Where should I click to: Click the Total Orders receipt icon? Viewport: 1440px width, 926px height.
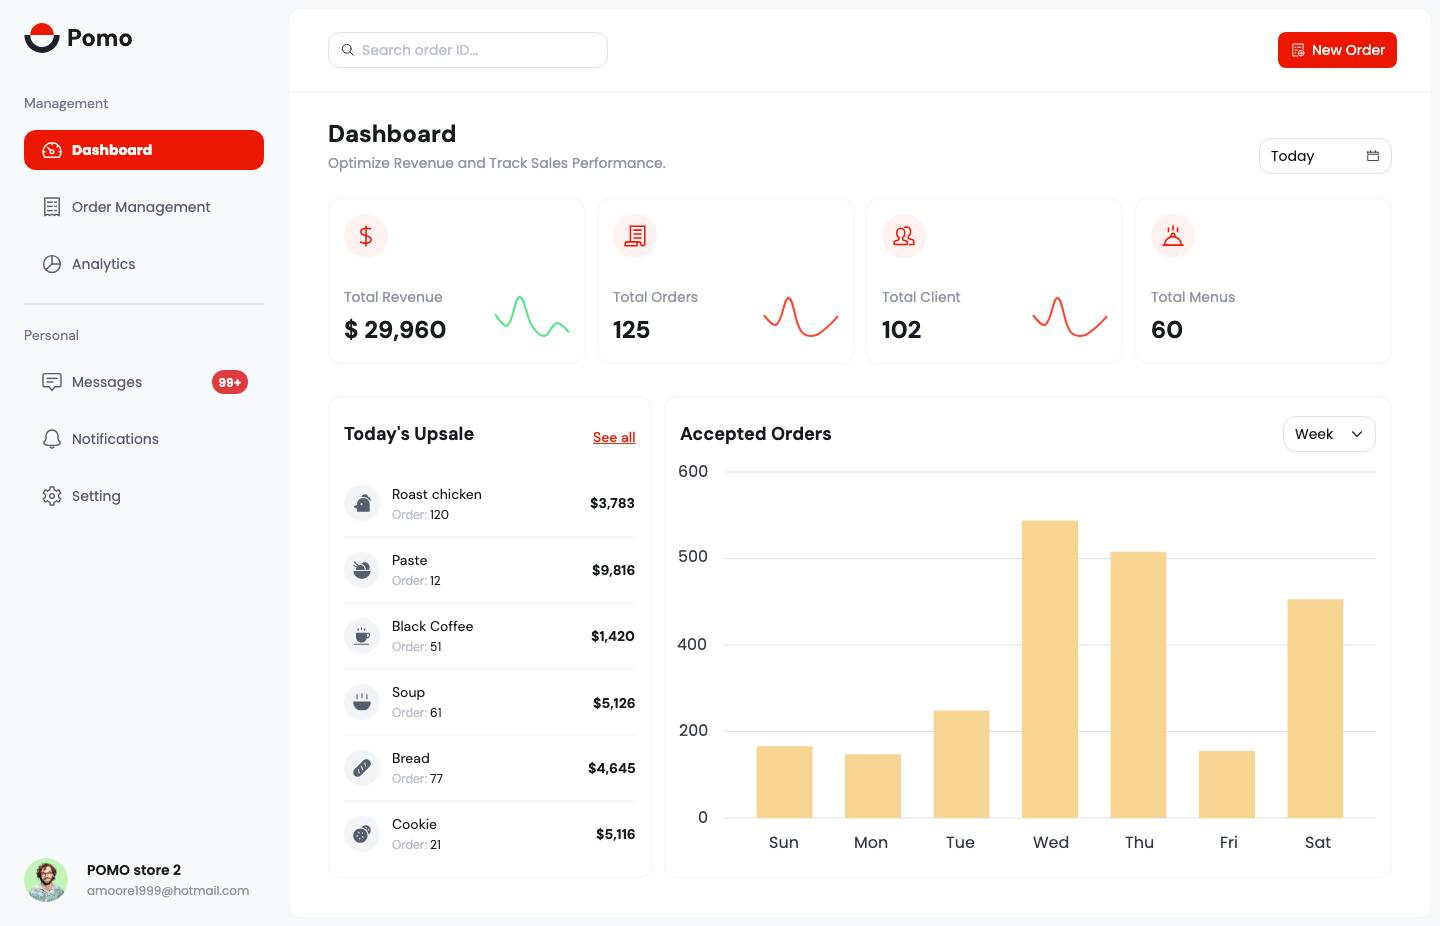click(635, 236)
